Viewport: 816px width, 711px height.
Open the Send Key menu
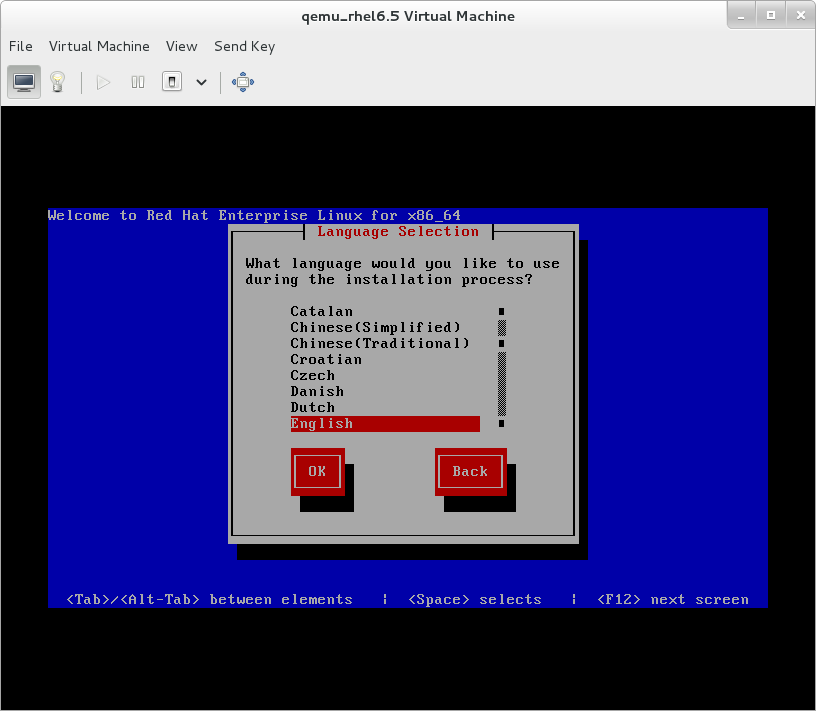pos(245,46)
